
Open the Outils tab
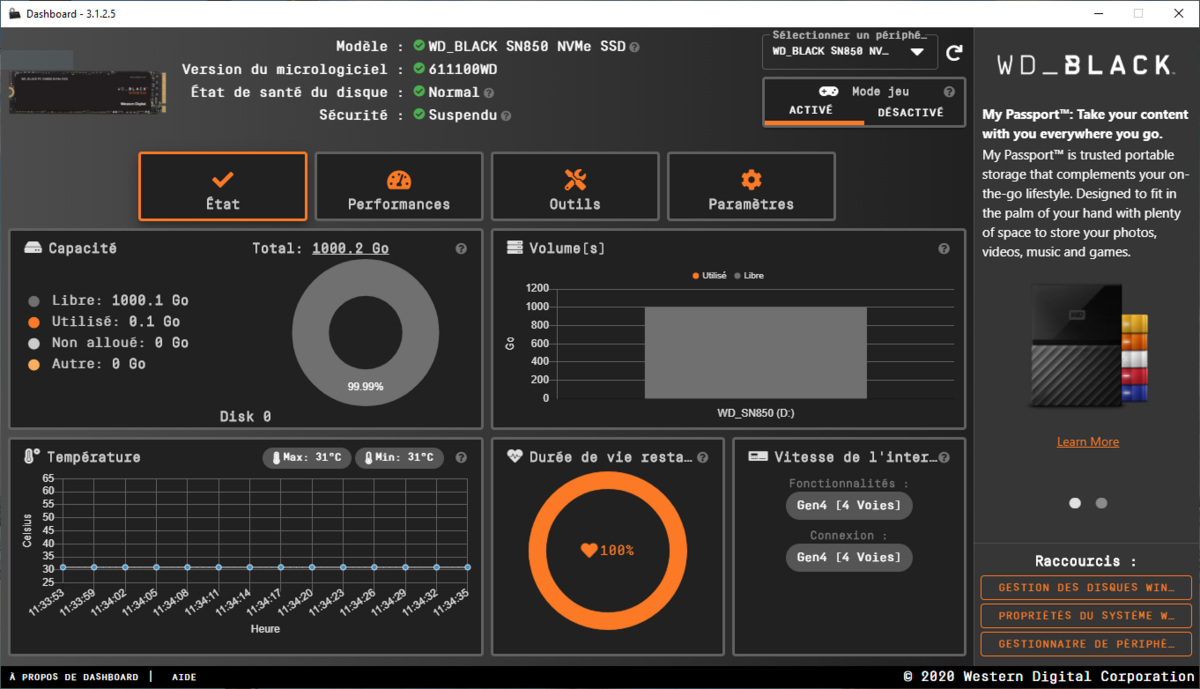point(575,186)
